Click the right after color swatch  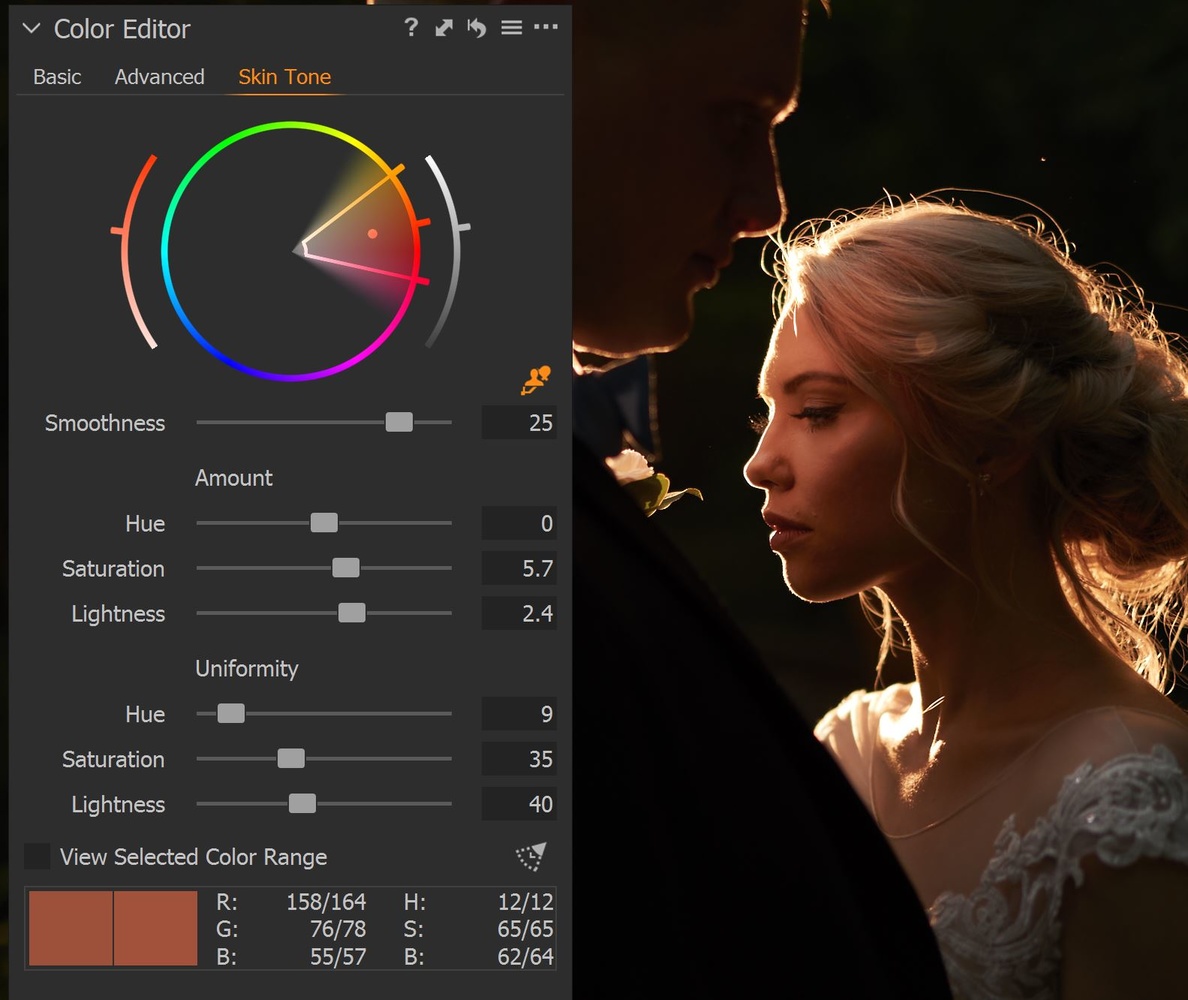click(155, 928)
